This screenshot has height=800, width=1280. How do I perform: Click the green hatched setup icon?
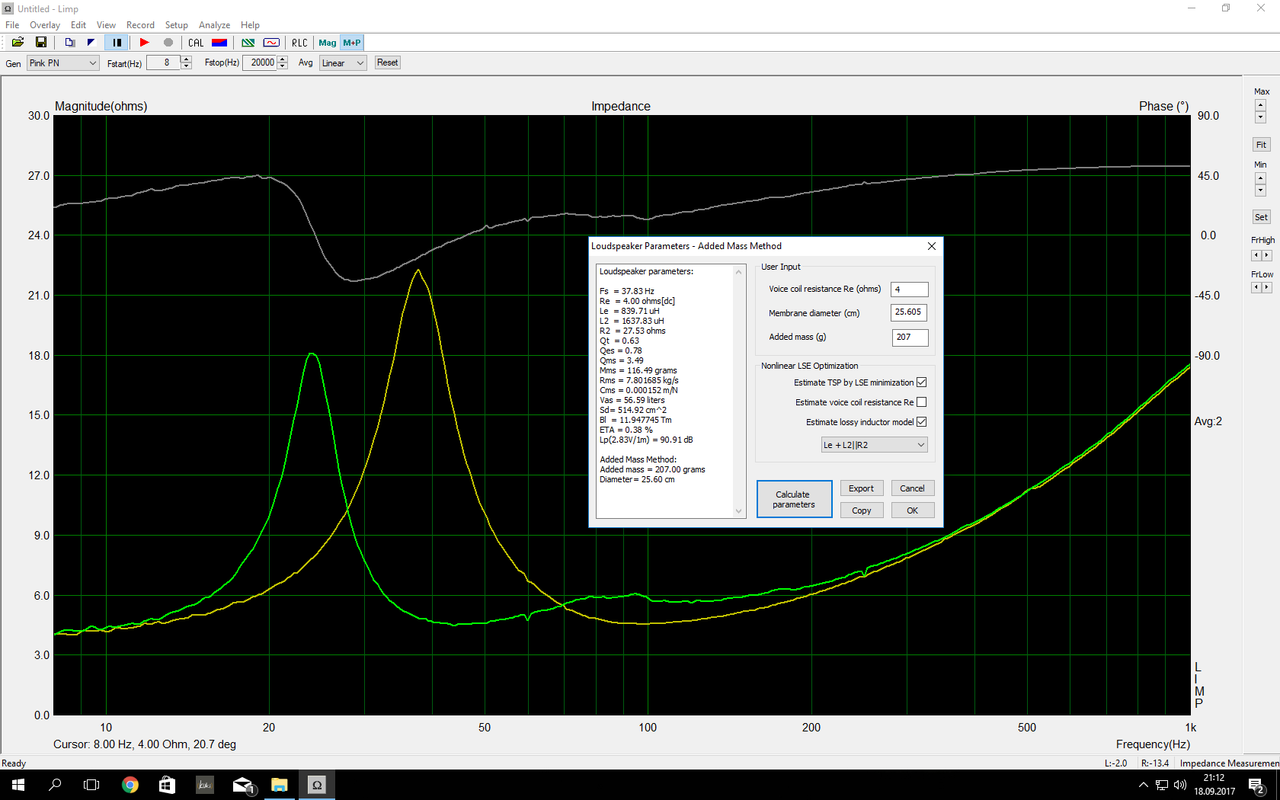[x=248, y=42]
